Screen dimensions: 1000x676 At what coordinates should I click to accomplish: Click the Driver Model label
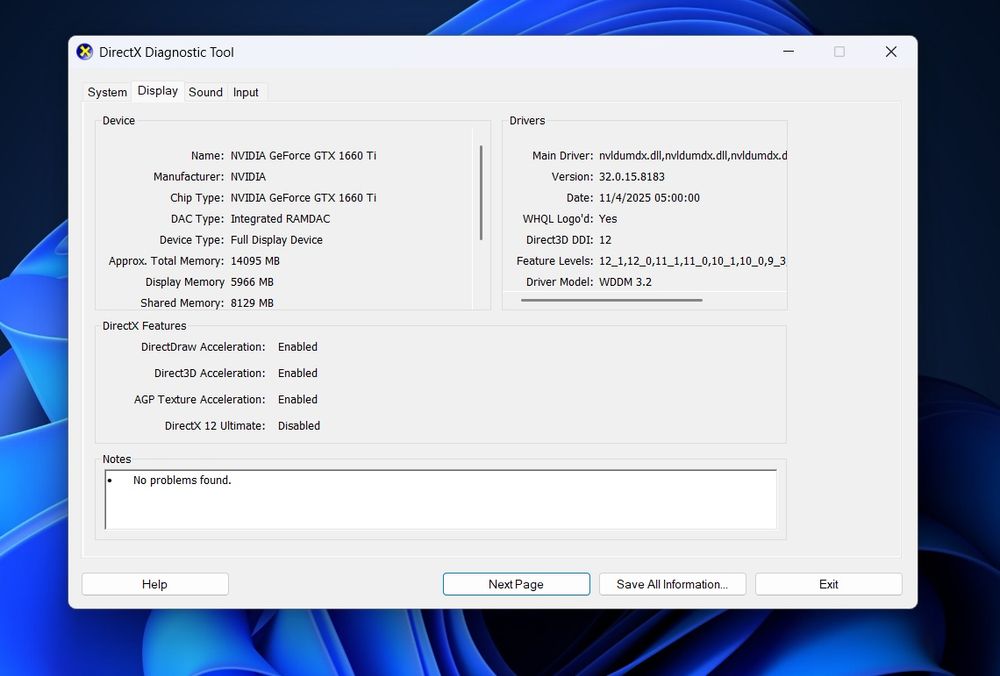[x=559, y=282]
